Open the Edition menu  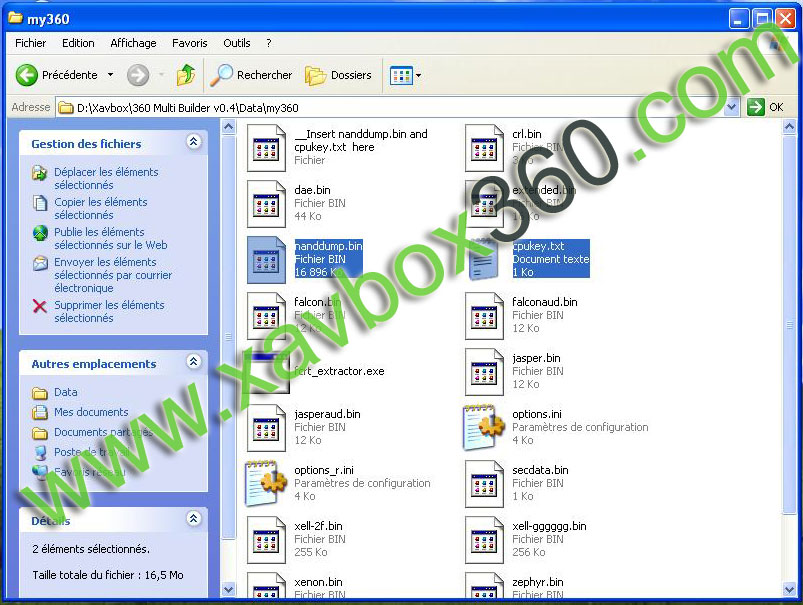tap(78, 43)
